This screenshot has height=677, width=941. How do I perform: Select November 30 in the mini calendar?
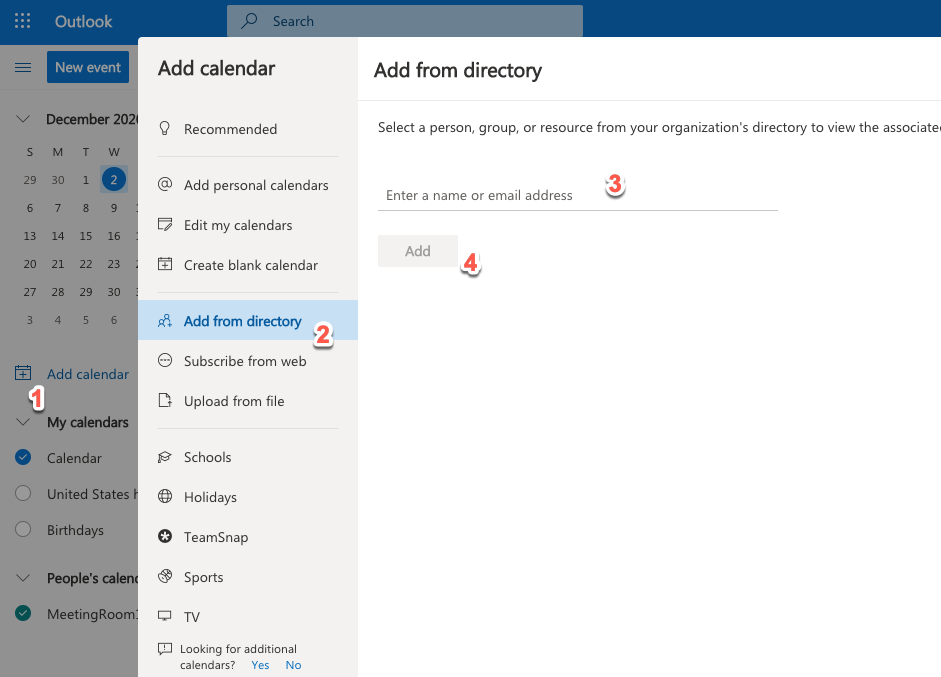coord(58,179)
